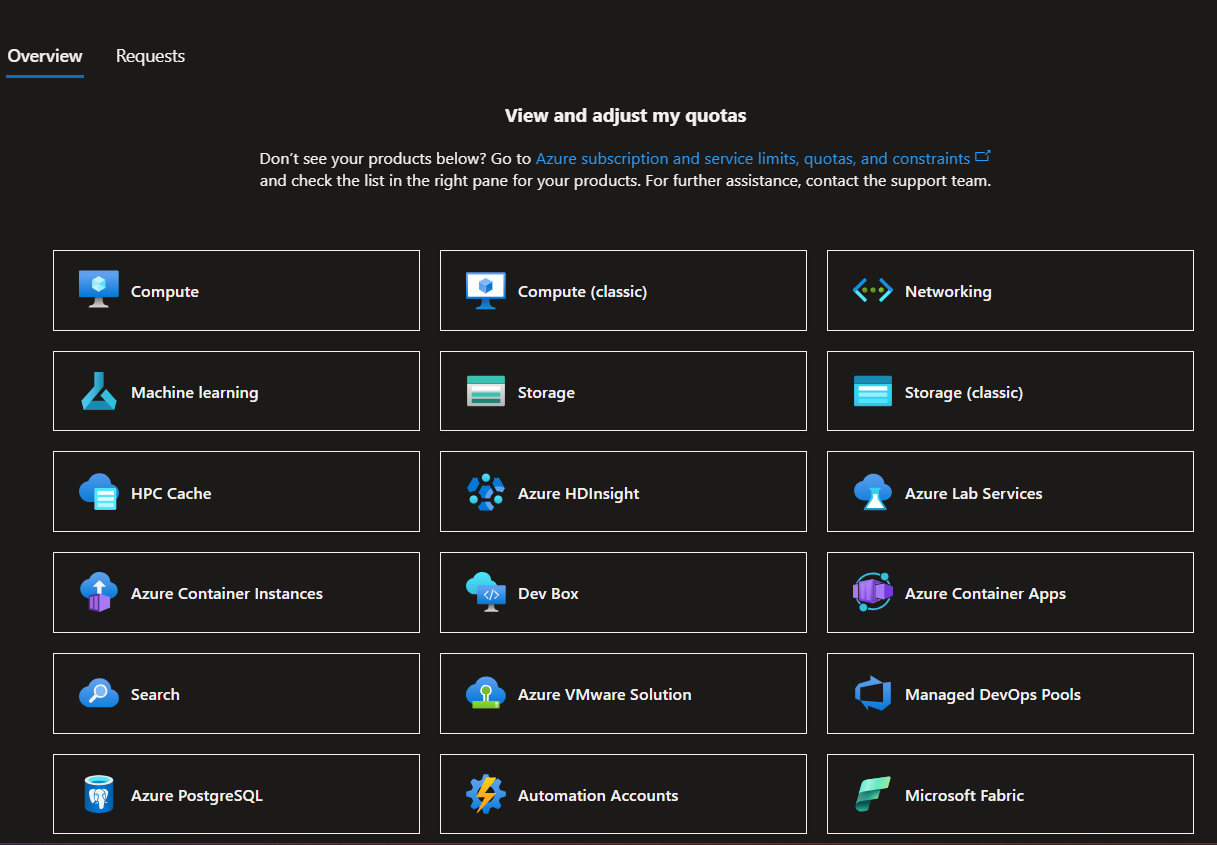Open the Azure PostgreSQL quota tile
The image size is (1217, 845).
[x=236, y=794]
